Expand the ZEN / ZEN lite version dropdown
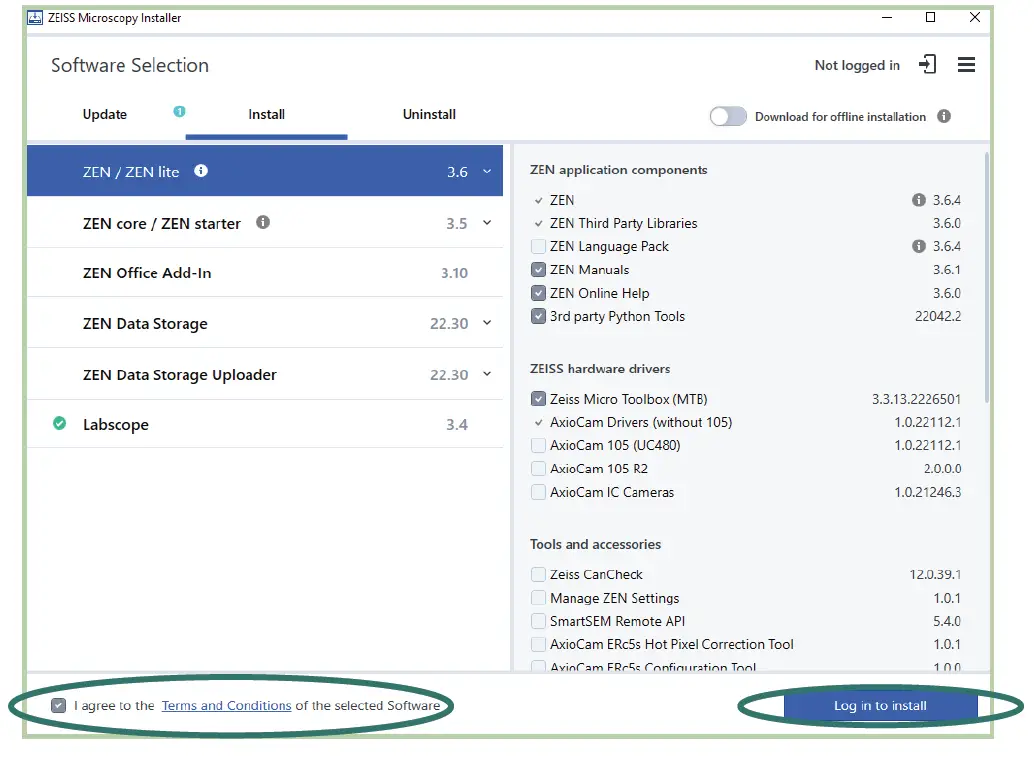This screenshot has height=758, width=1034. click(487, 172)
